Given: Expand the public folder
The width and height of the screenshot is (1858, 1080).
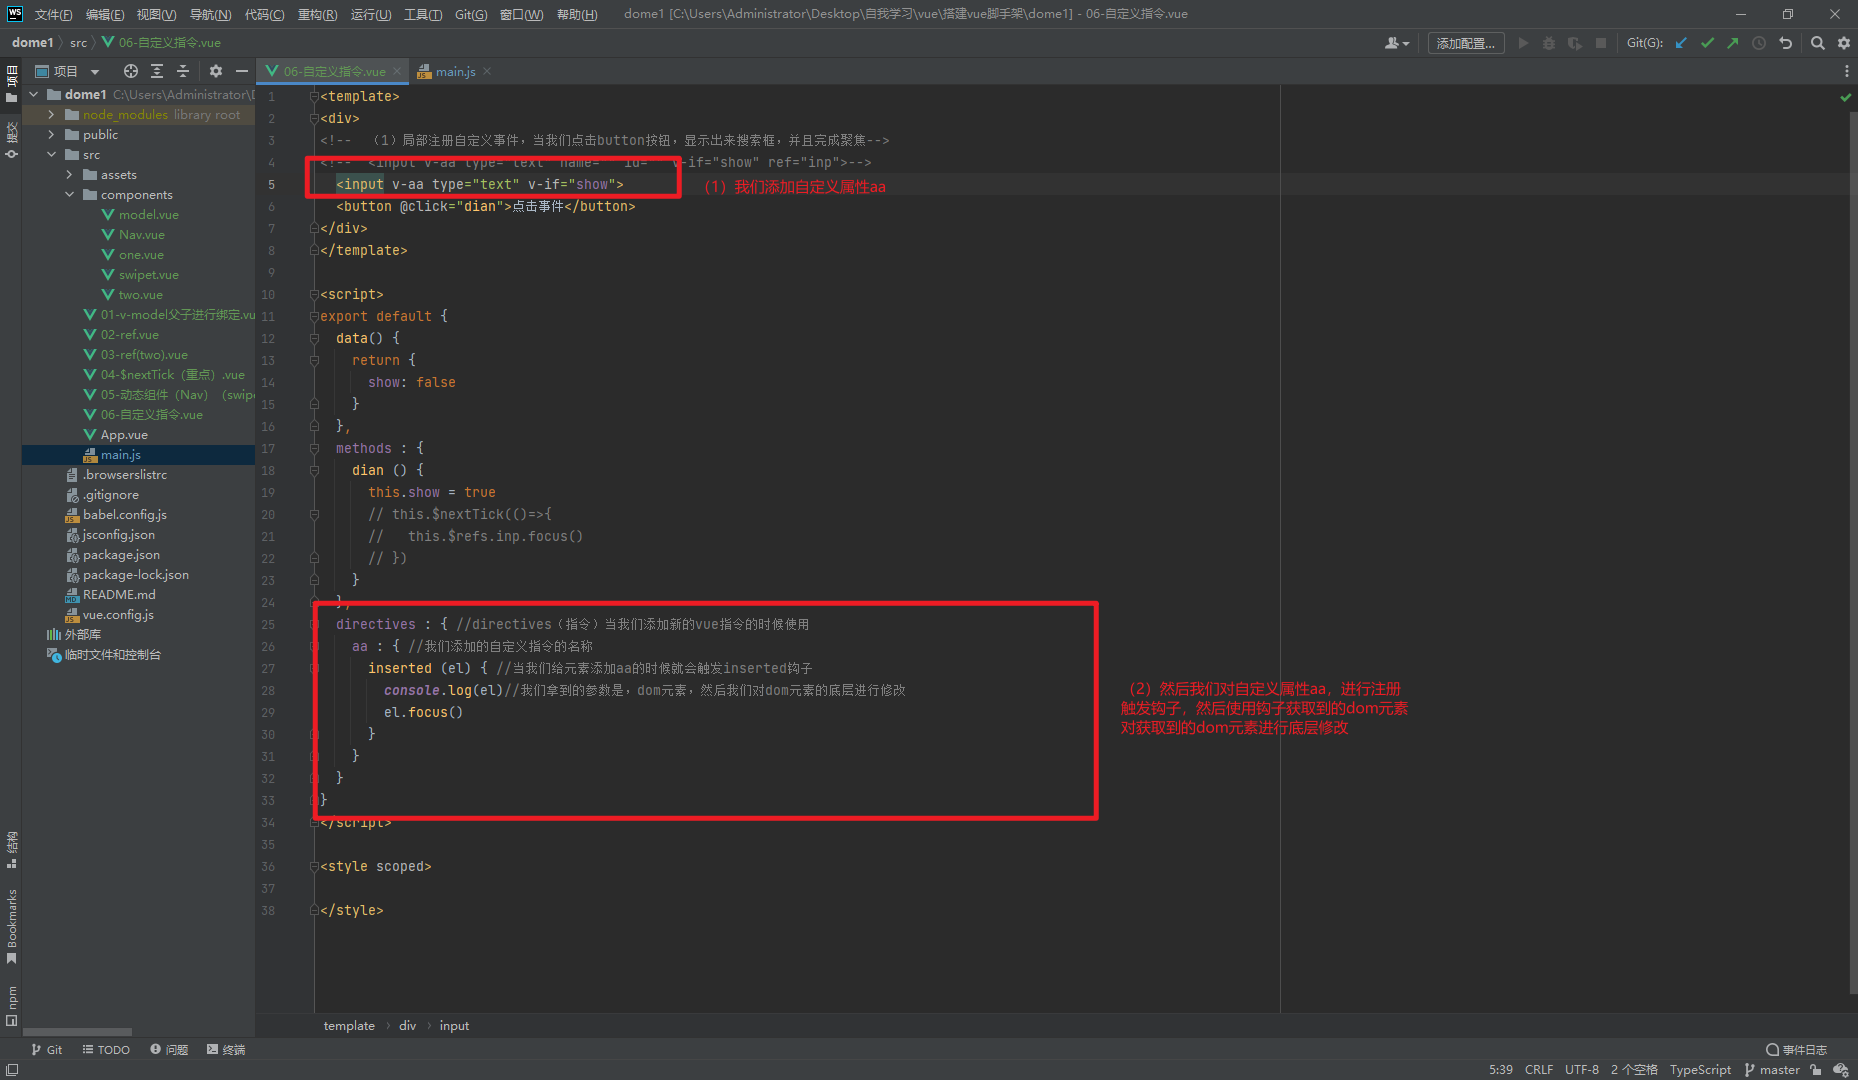Looking at the screenshot, I should click(x=52, y=135).
